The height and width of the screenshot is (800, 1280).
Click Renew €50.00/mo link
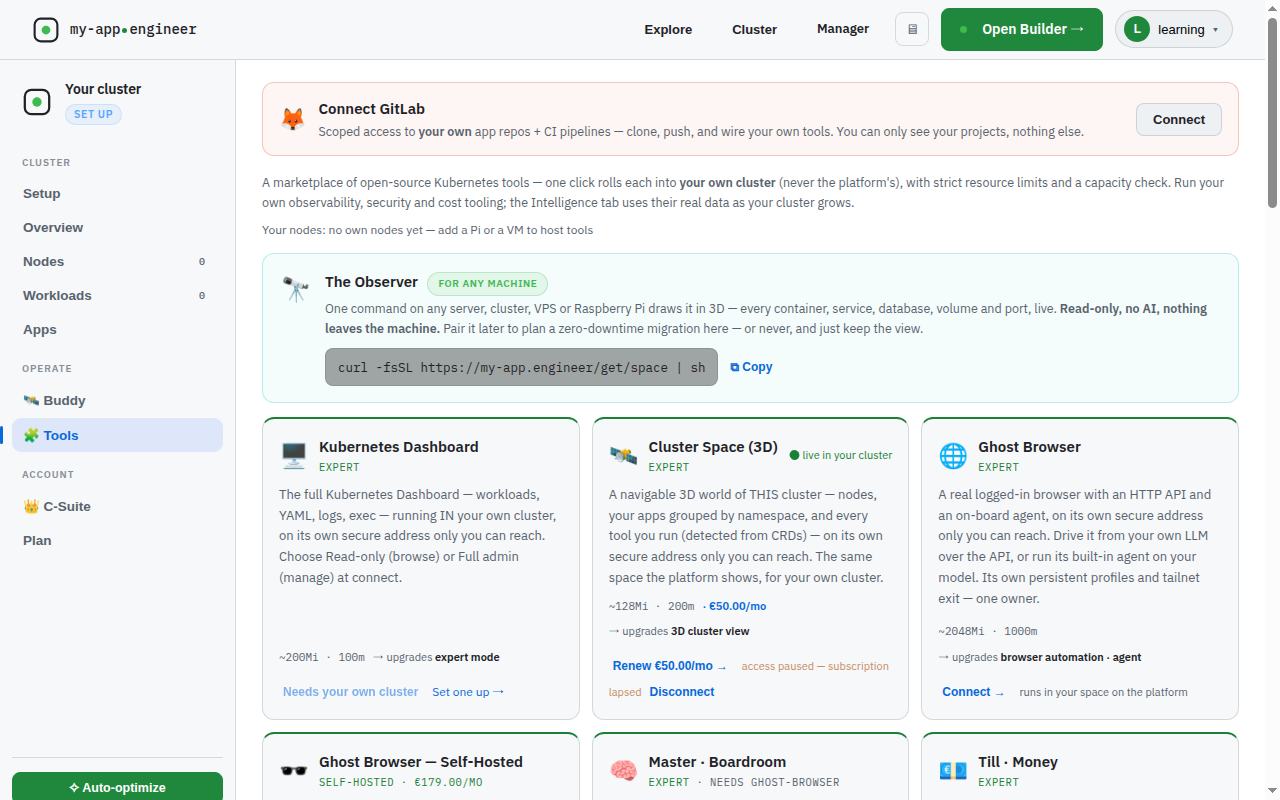click(x=669, y=666)
